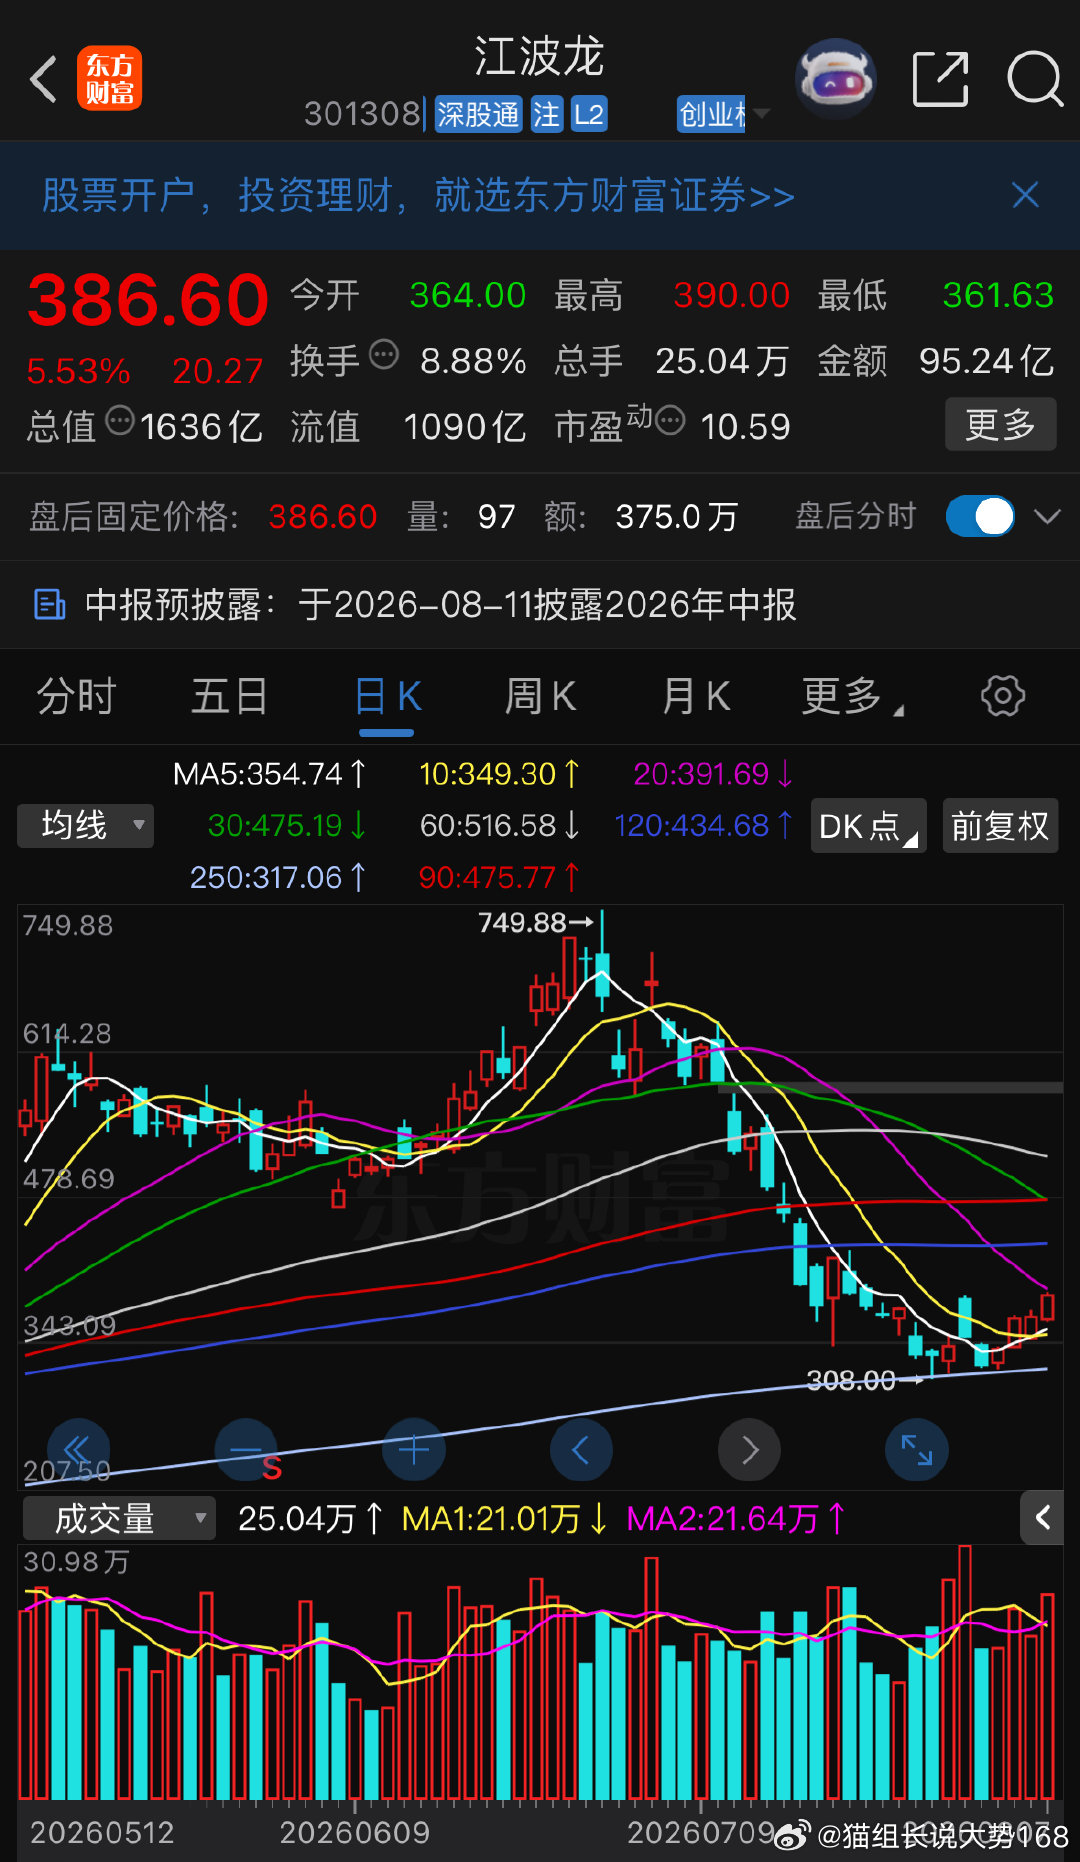Tap the MA 250:317.06 value
The width and height of the screenshot is (1080, 1862).
point(278,878)
